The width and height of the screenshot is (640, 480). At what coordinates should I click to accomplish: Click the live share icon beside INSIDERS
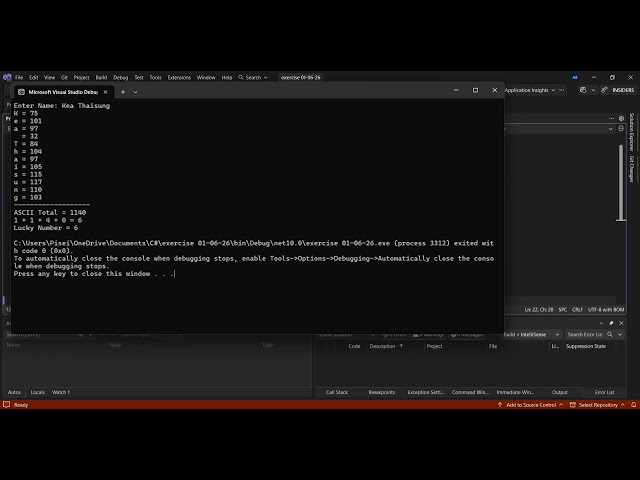click(604, 90)
